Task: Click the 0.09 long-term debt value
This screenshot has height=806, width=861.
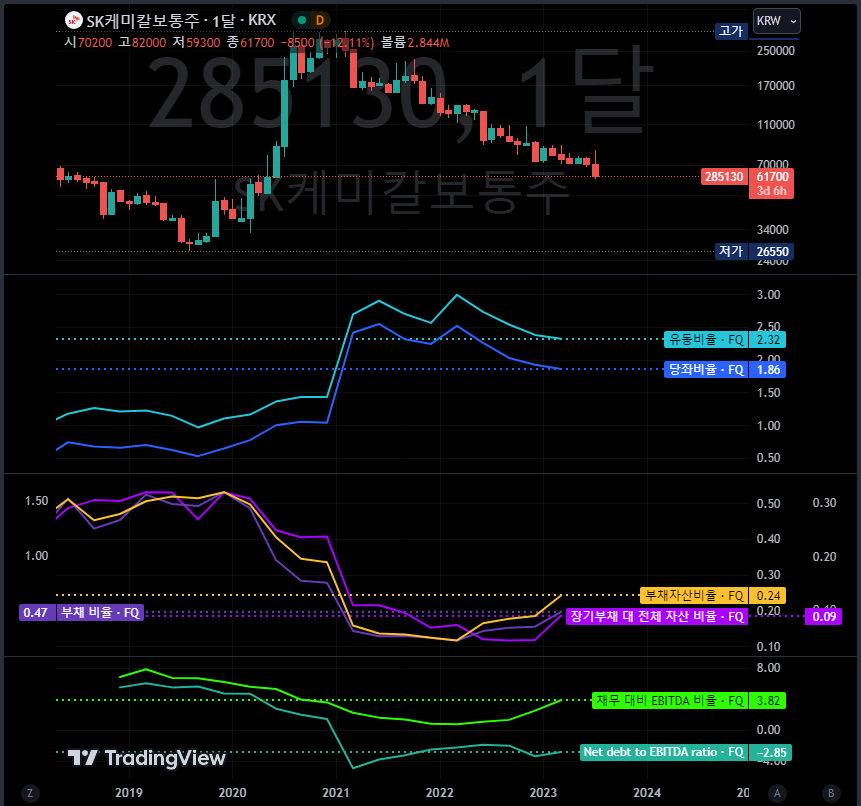Action: coord(824,617)
